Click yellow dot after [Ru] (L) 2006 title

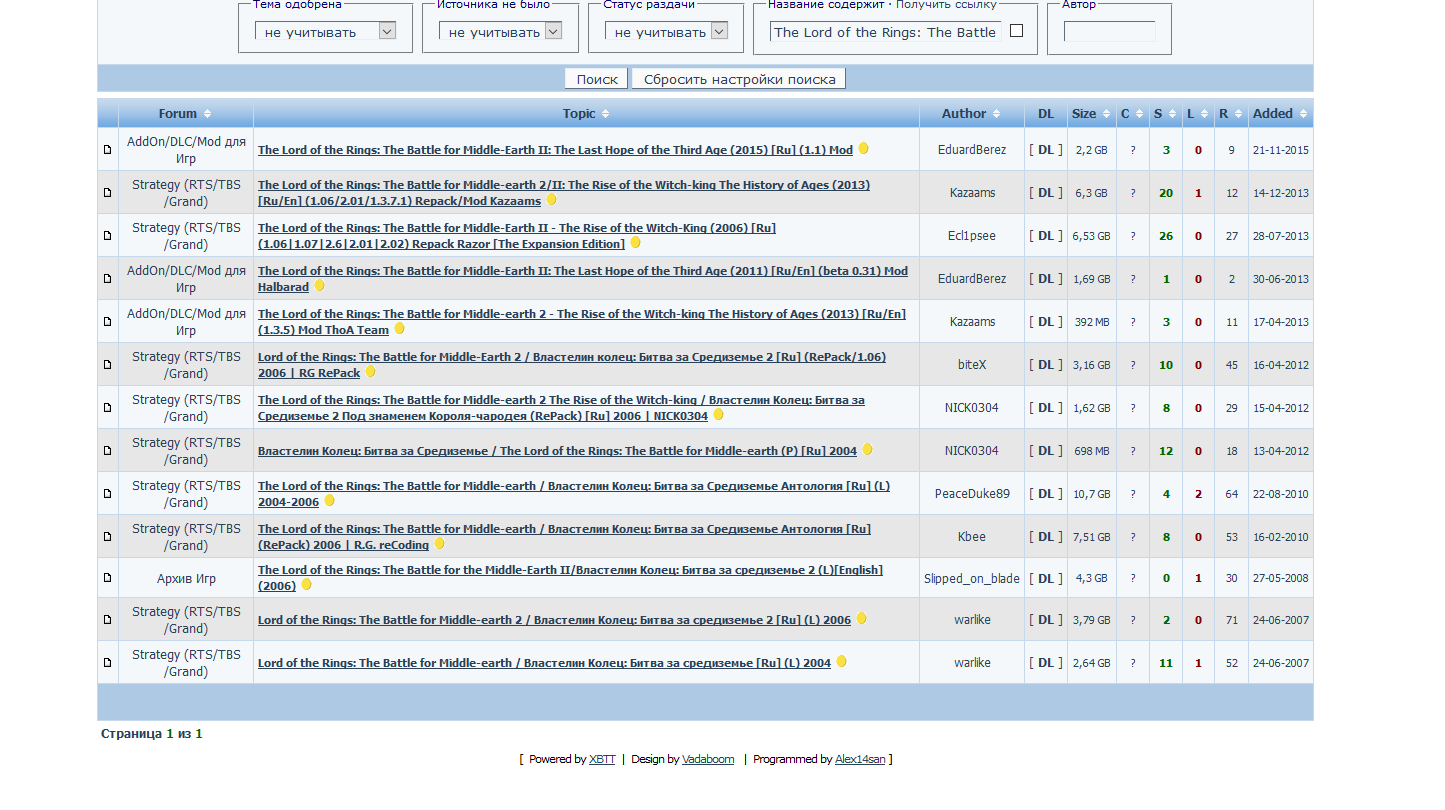pyautogui.click(x=861, y=619)
